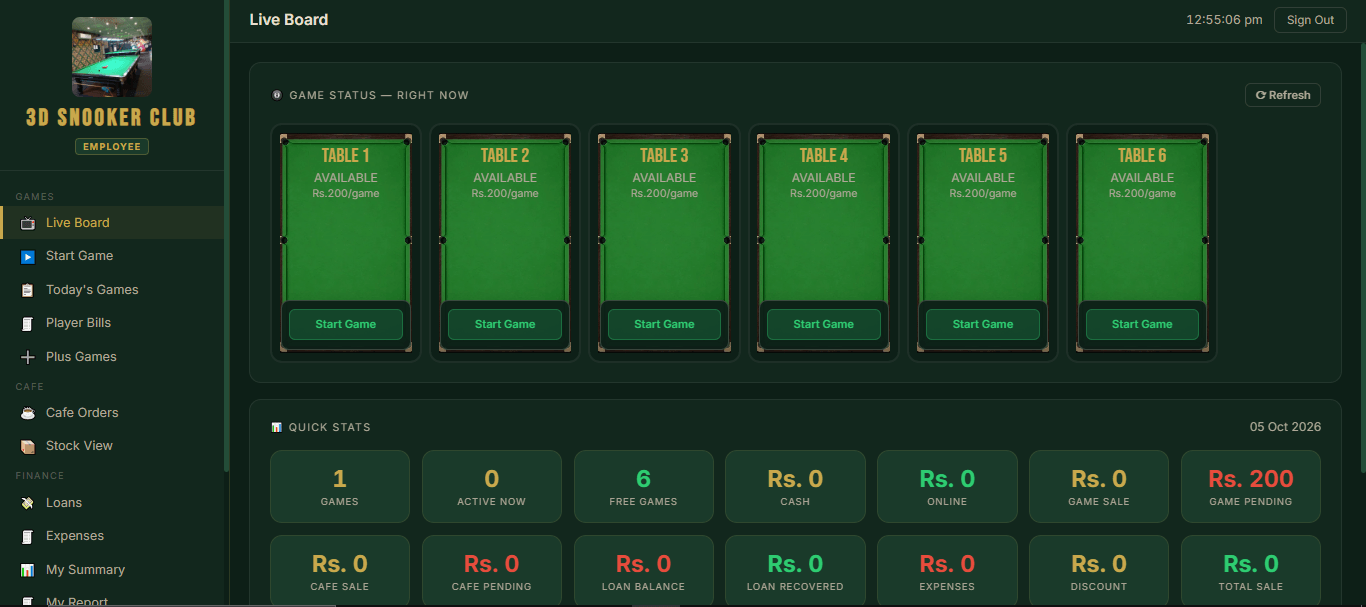Click the Cafe Pending stat card
Screen dimensions: 1366x607
(492, 571)
